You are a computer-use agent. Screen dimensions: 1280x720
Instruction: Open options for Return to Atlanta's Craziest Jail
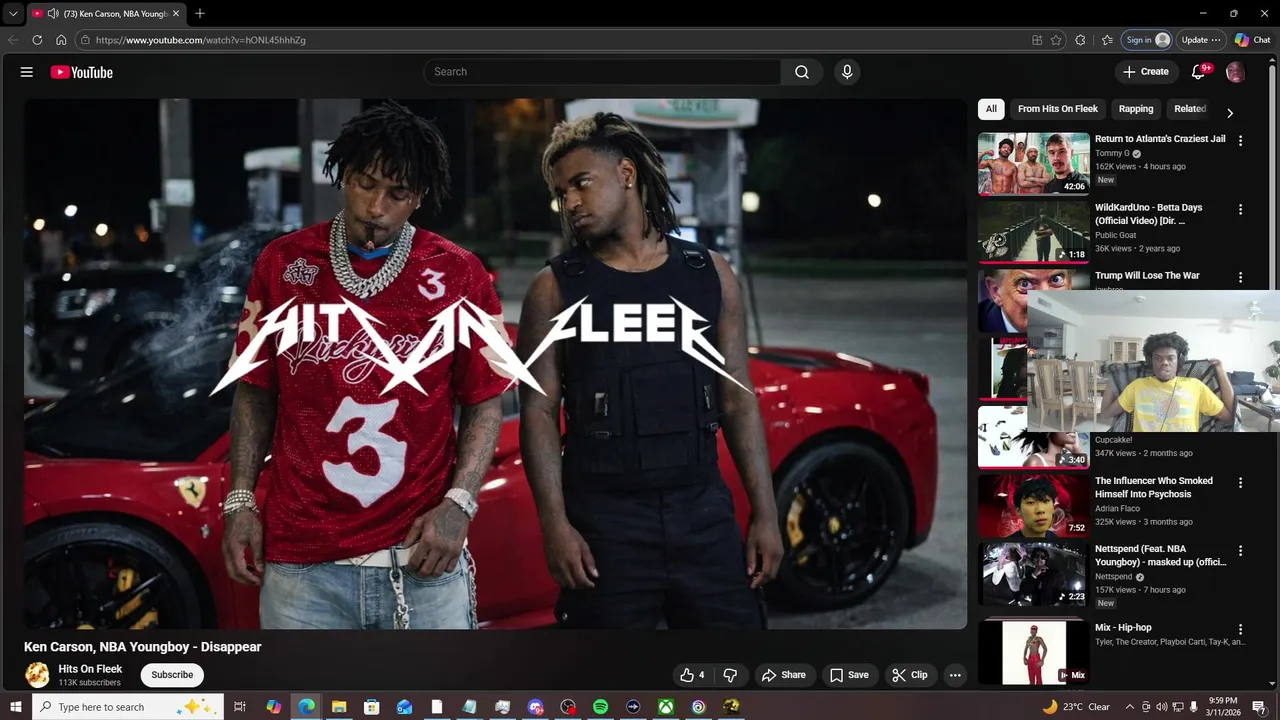click(x=1240, y=141)
